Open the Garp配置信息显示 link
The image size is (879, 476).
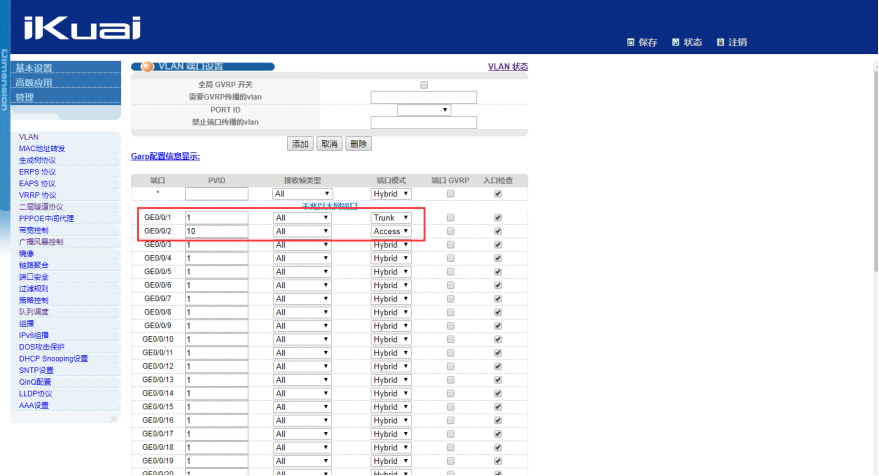click(x=165, y=156)
